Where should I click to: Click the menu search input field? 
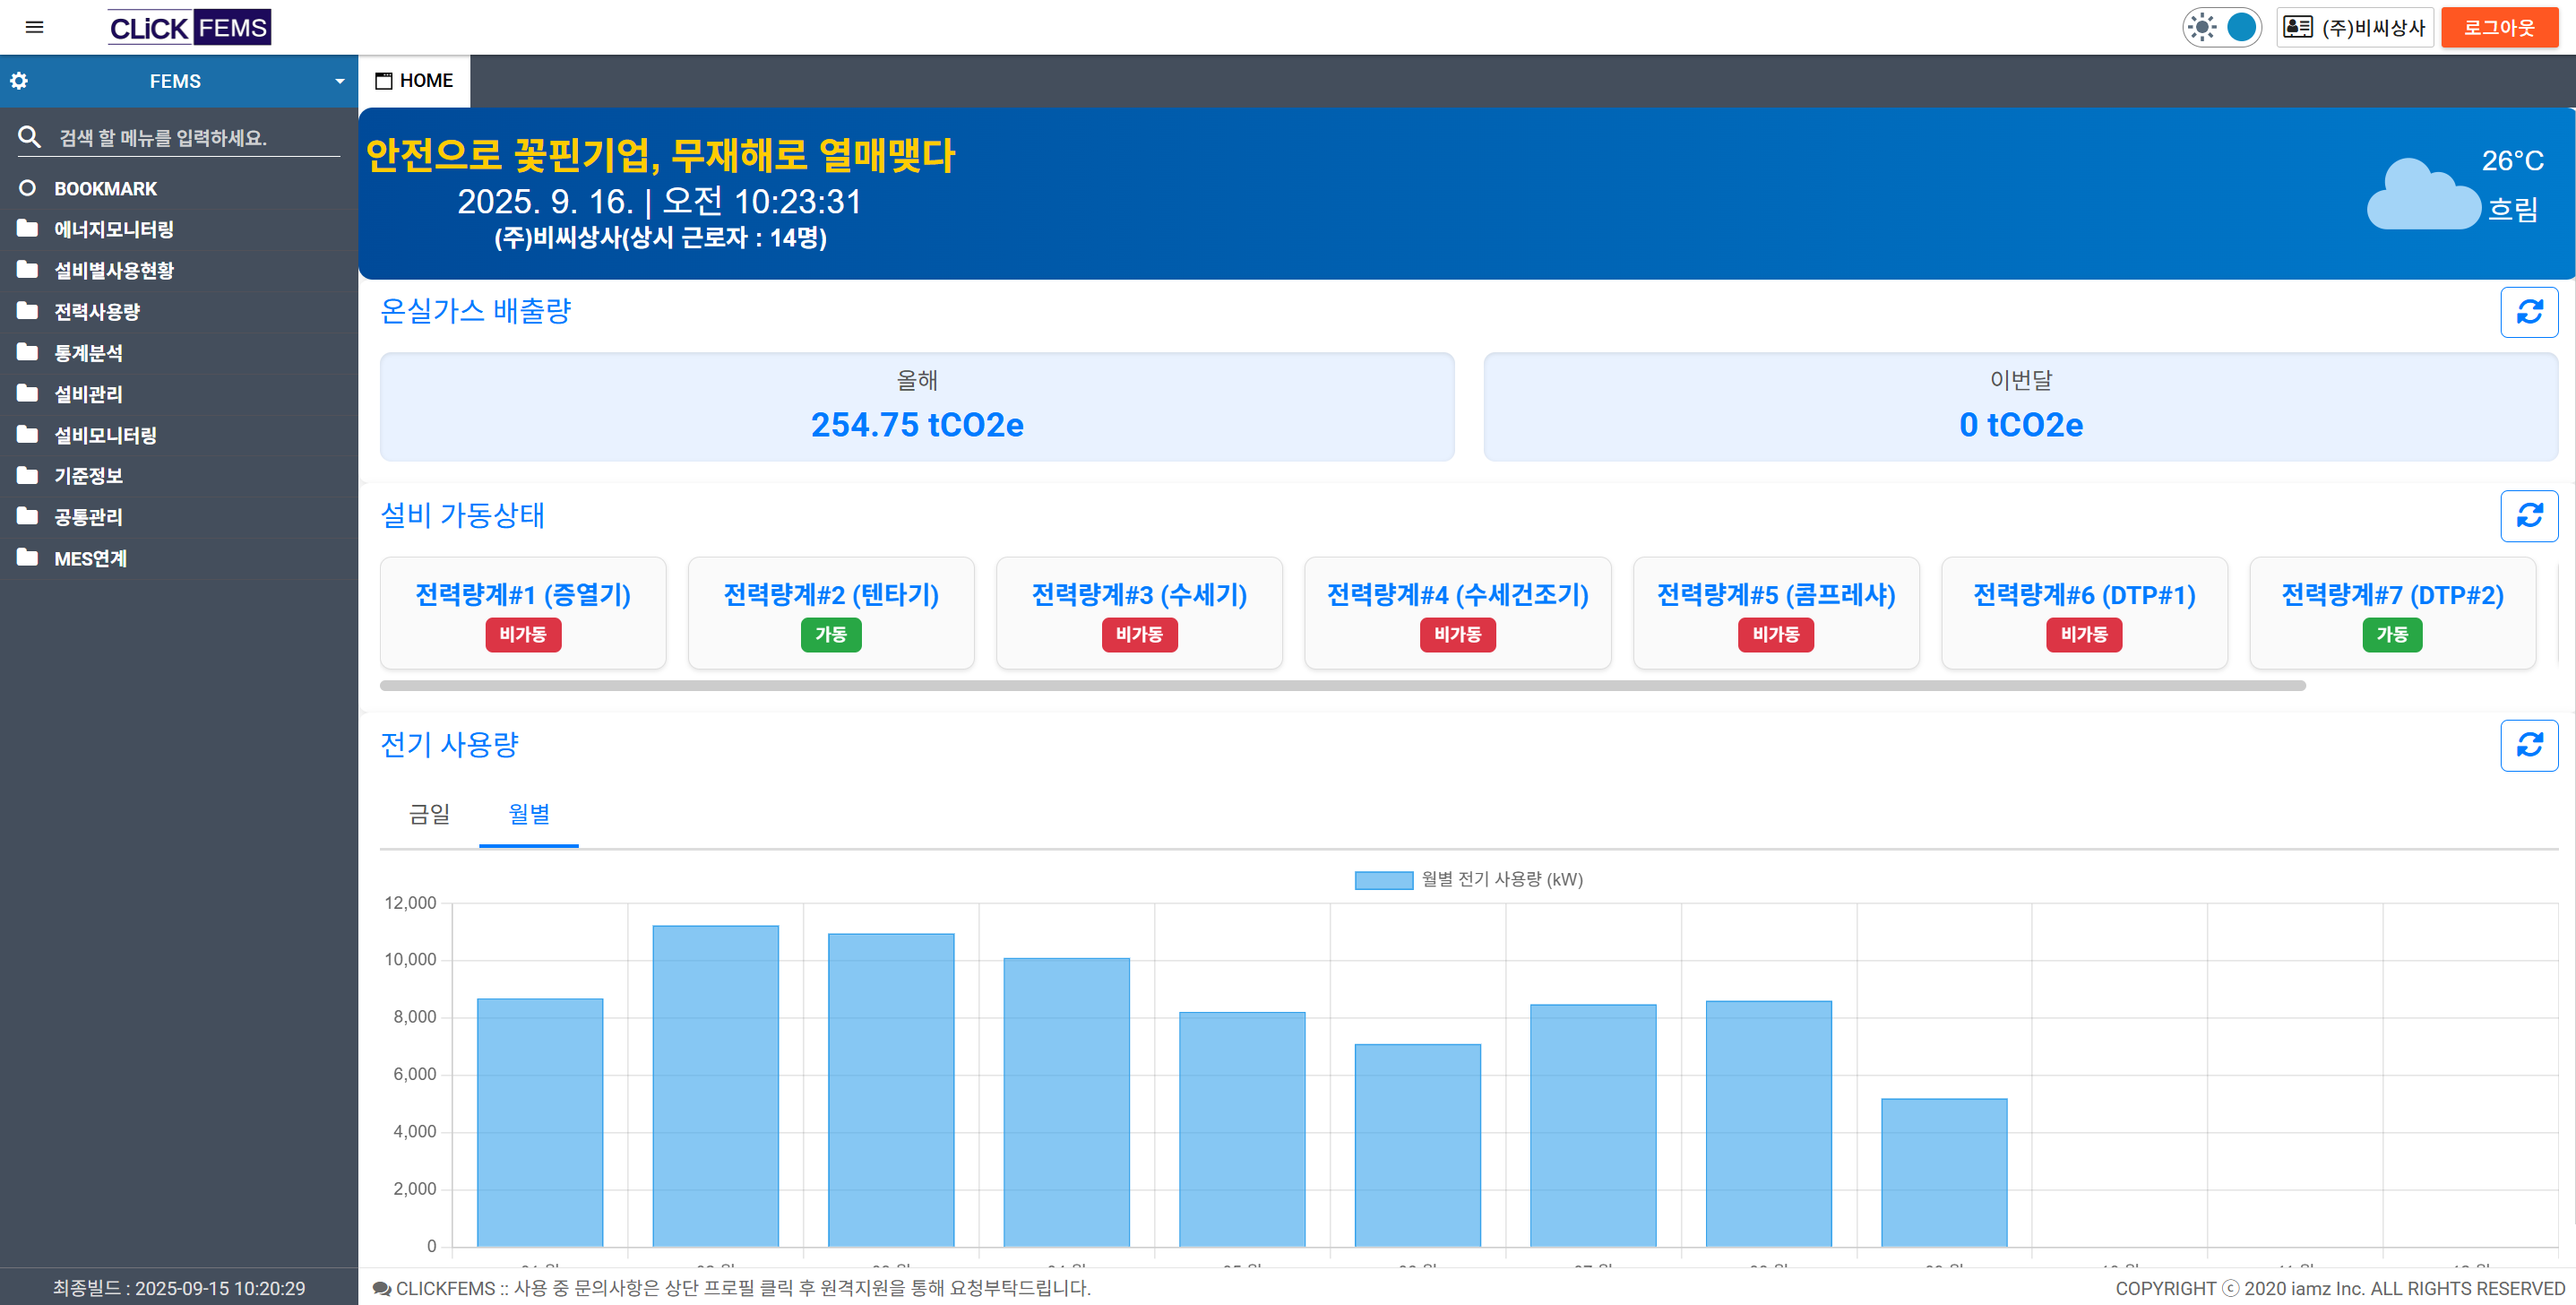[x=198, y=138]
